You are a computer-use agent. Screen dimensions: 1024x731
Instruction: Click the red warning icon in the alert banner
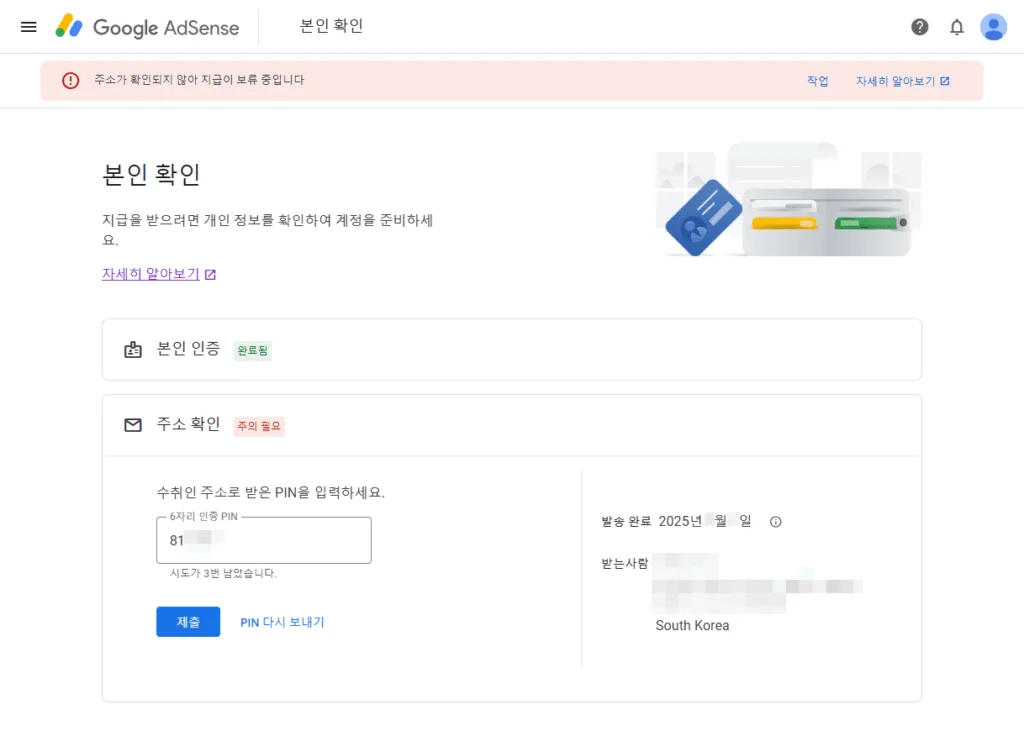pos(69,80)
